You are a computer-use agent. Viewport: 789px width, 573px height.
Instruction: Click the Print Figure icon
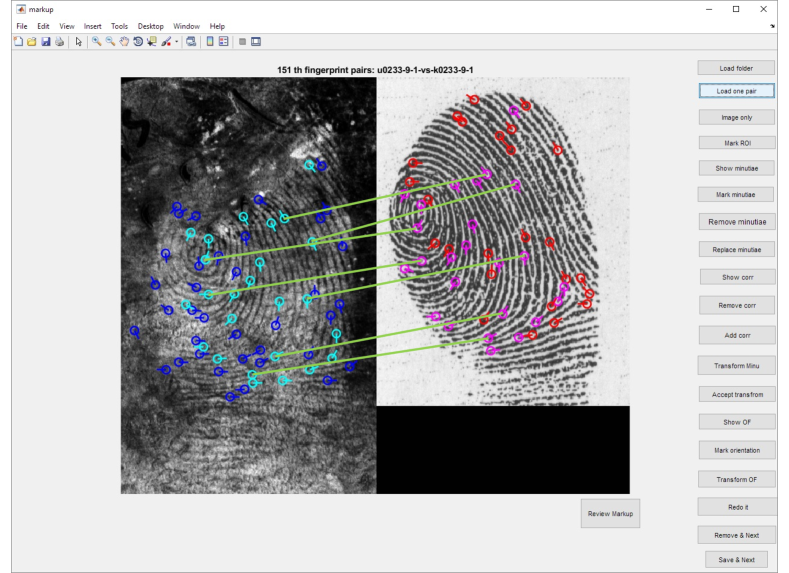point(59,41)
